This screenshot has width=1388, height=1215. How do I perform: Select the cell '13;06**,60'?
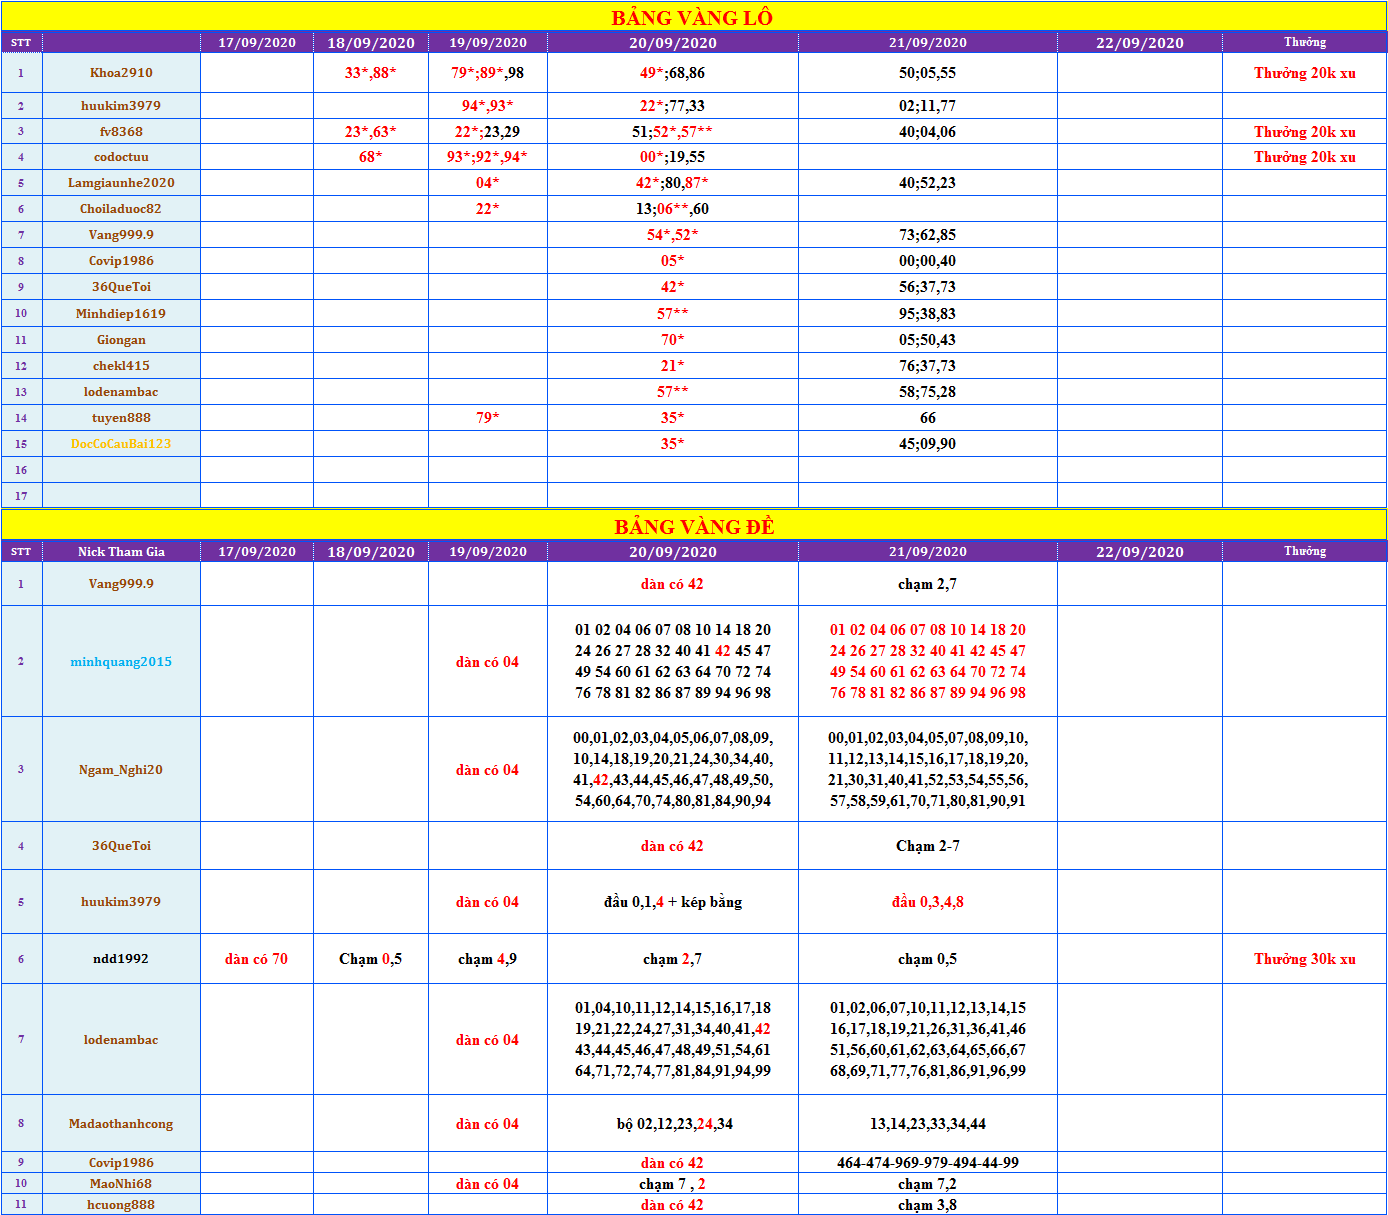673,209
